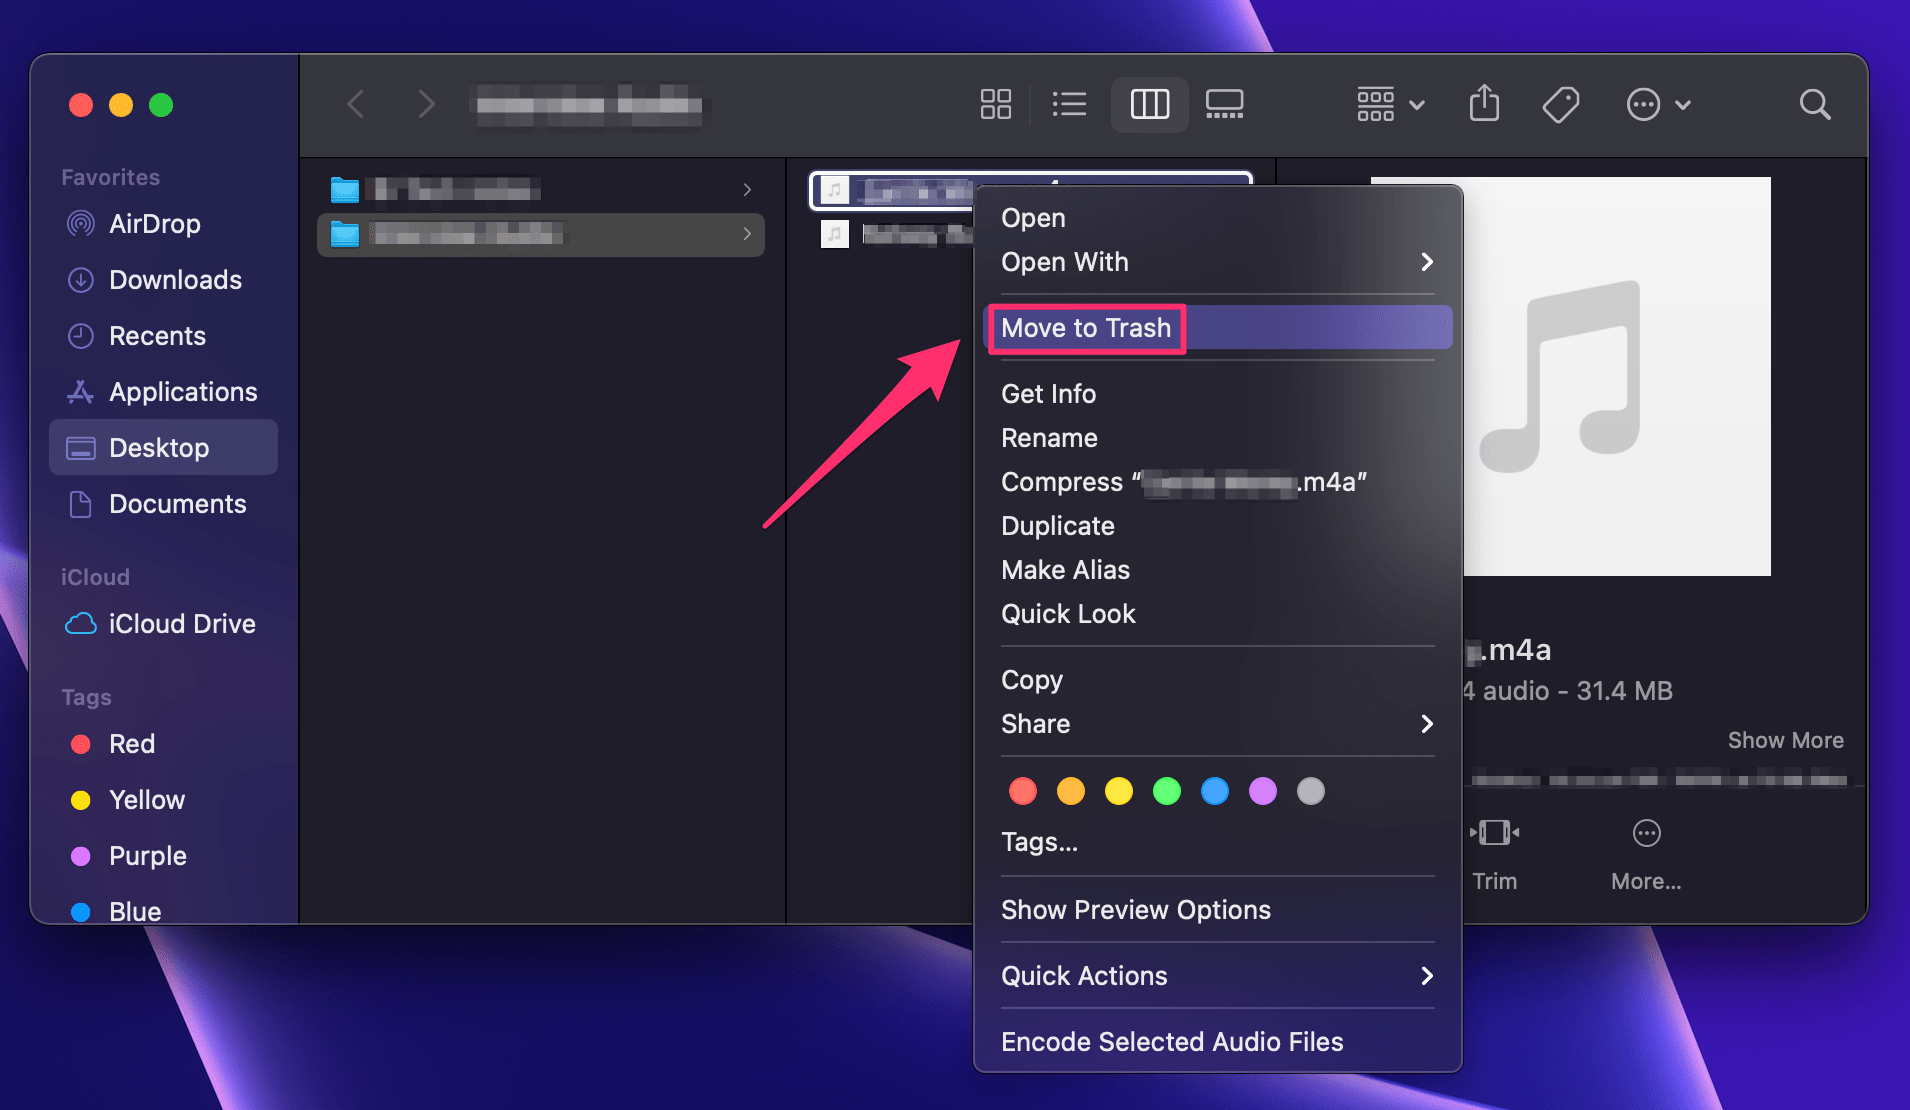This screenshot has height=1110, width=1910.
Task: Click the 'Show More' link in the preview pane
Action: (x=1786, y=740)
